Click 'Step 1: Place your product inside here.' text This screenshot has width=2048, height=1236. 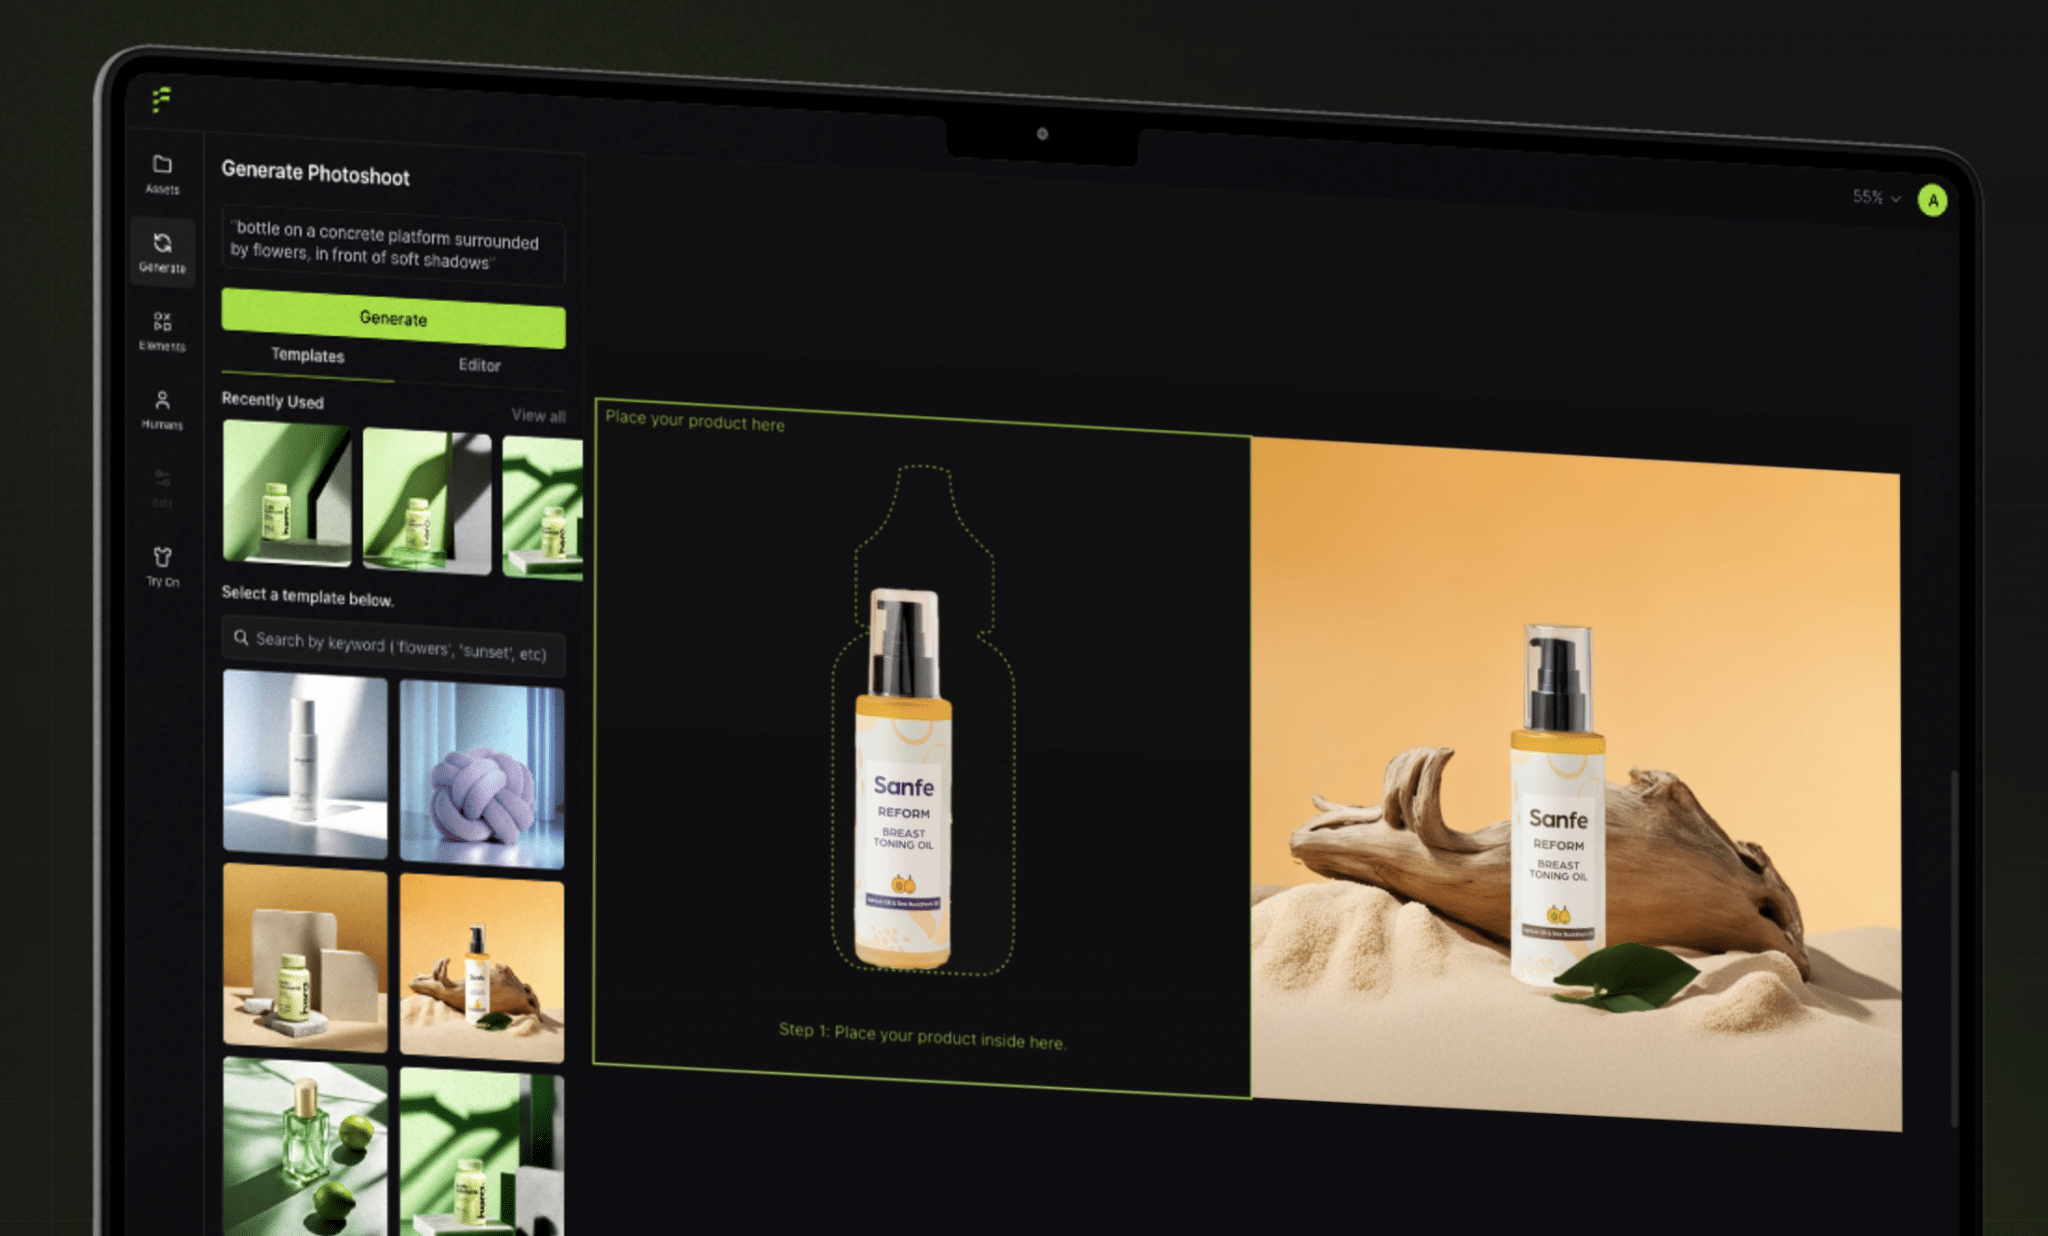(x=922, y=1036)
